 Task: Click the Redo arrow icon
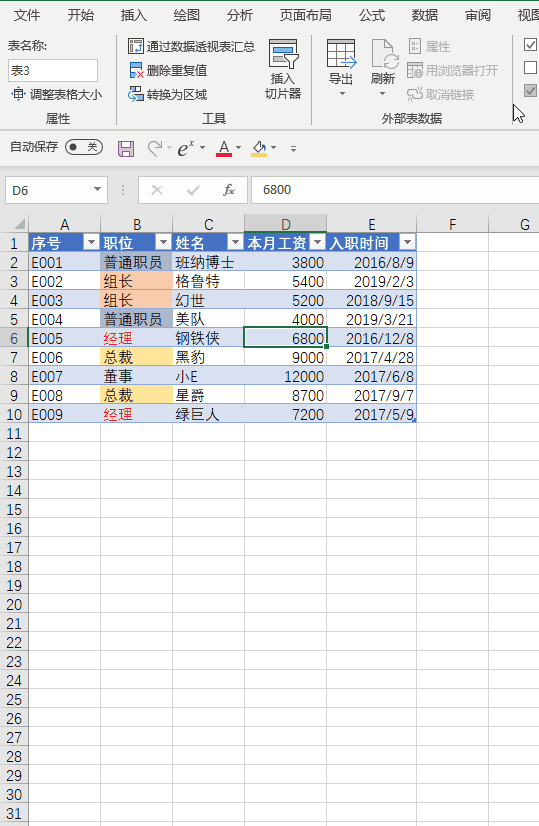[x=154, y=148]
